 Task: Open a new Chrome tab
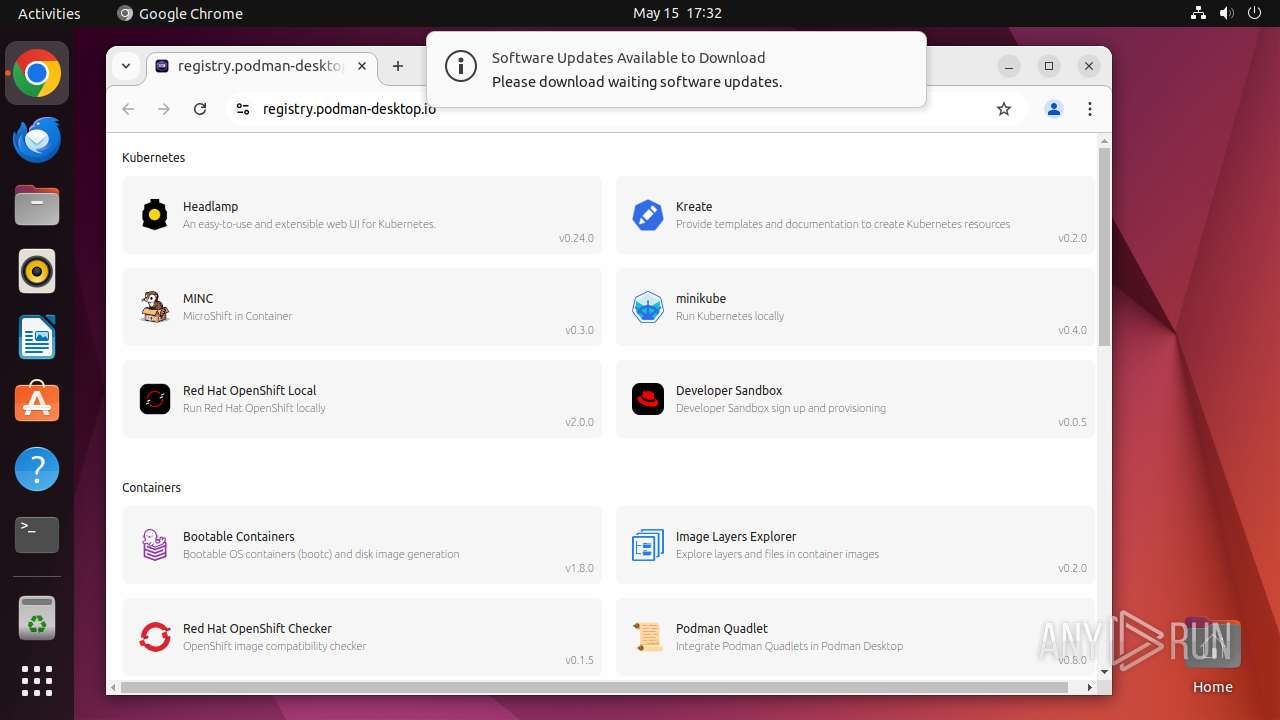coord(398,66)
